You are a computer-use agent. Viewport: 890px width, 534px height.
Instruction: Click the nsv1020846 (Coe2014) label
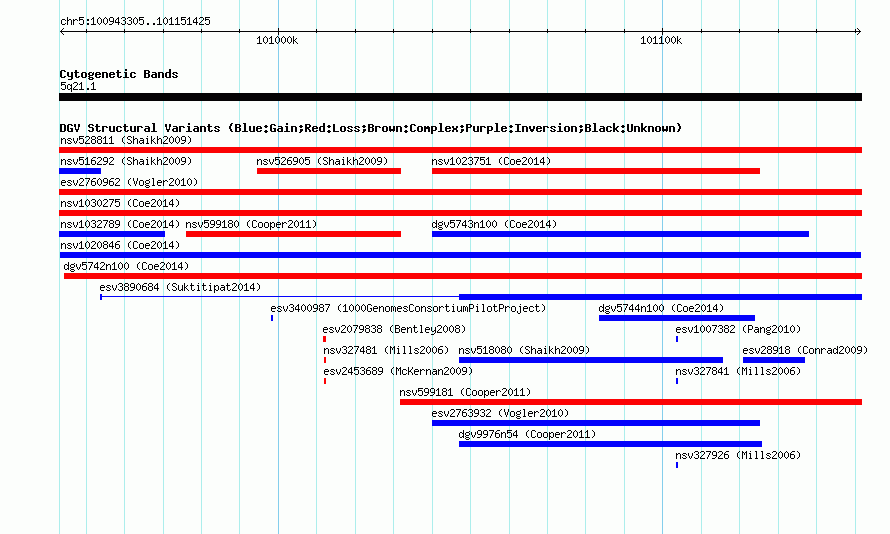click(120, 245)
